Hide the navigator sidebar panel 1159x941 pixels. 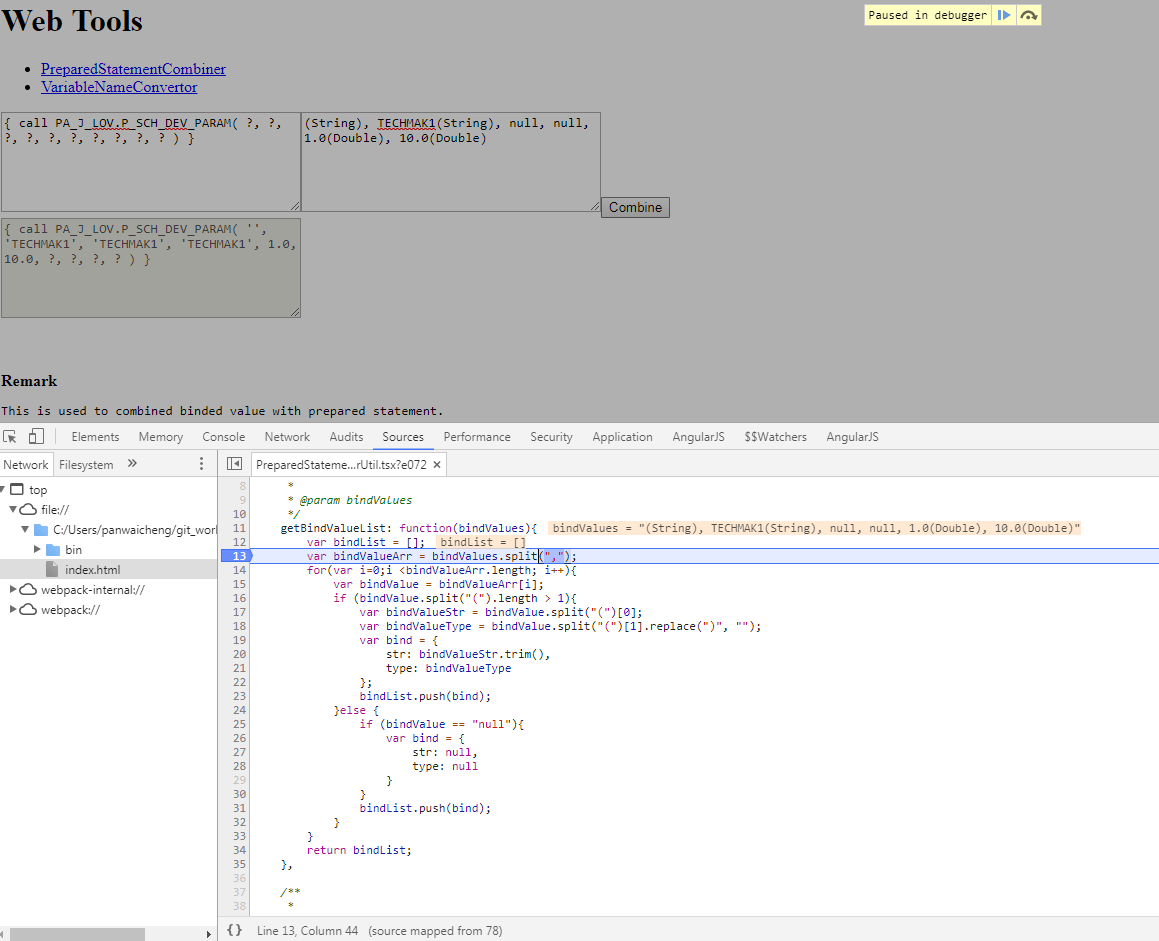234,463
